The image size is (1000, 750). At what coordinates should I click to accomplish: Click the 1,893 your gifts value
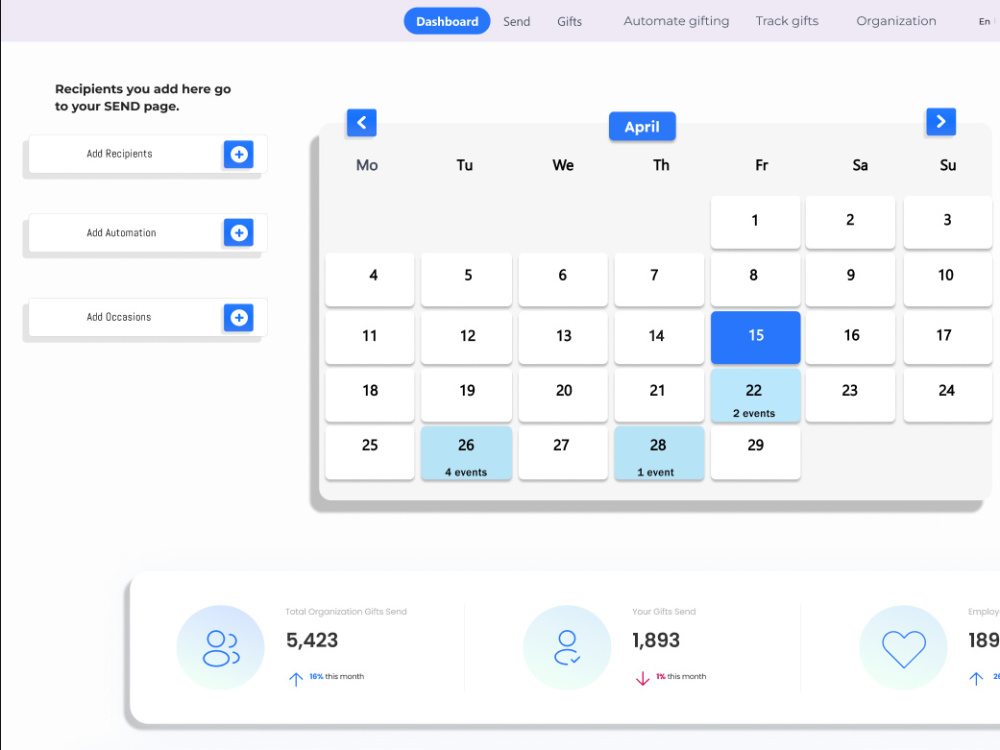pyautogui.click(x=656, y=640)
